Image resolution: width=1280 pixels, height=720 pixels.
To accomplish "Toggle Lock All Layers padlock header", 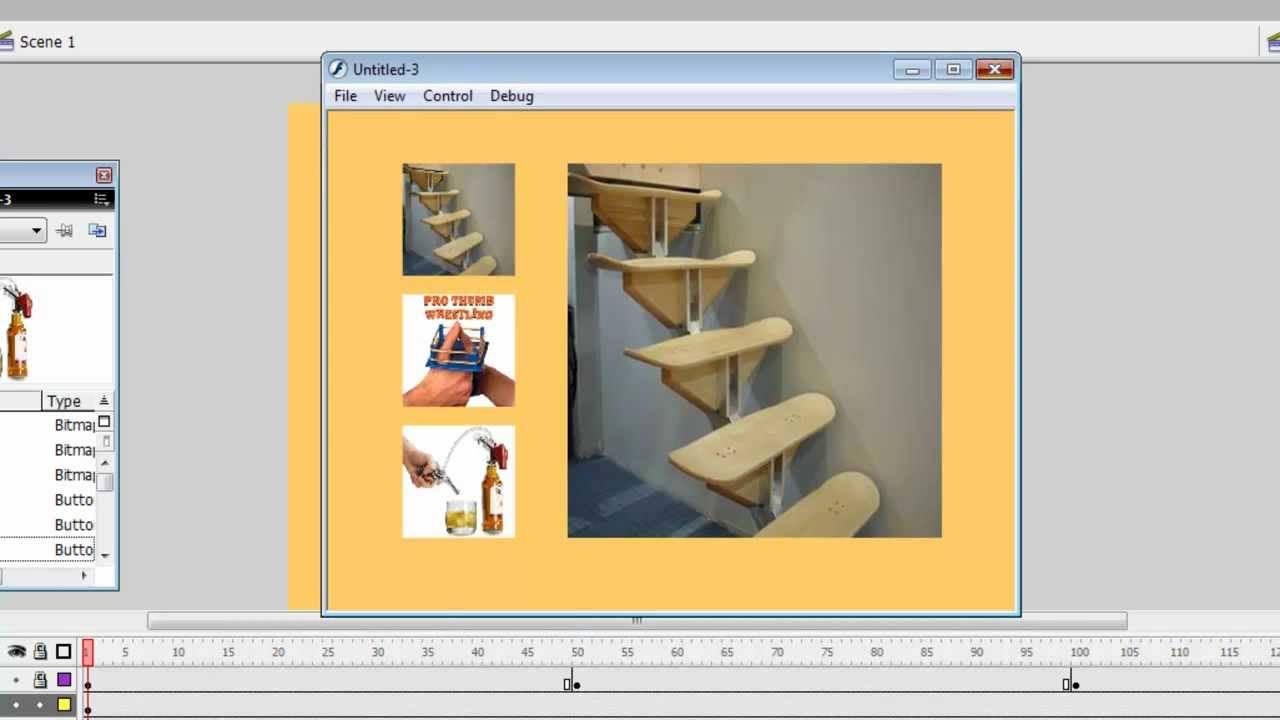I will point(40,652).
